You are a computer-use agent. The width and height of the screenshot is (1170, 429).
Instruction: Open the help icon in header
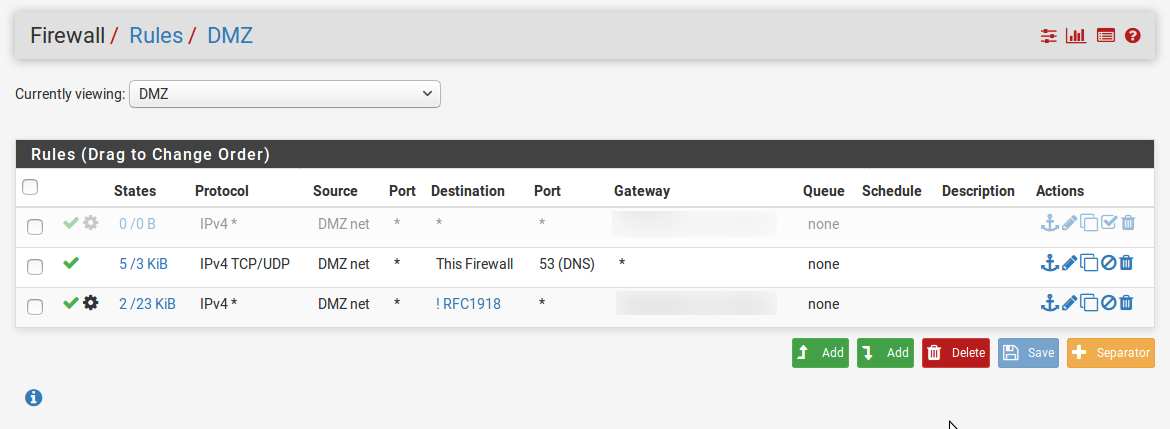tap(1132, 35)
